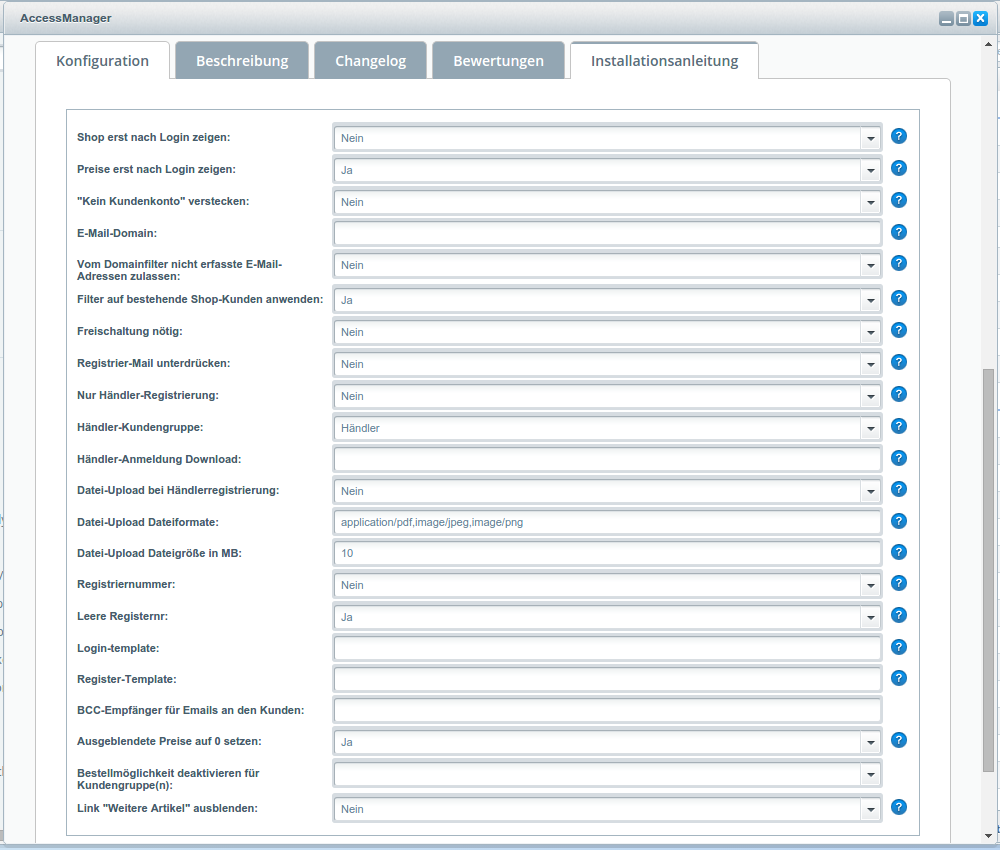1000x850 pixels.
Task: Click the BCC-Empfänger input field
Action: [x=606, y=711]
